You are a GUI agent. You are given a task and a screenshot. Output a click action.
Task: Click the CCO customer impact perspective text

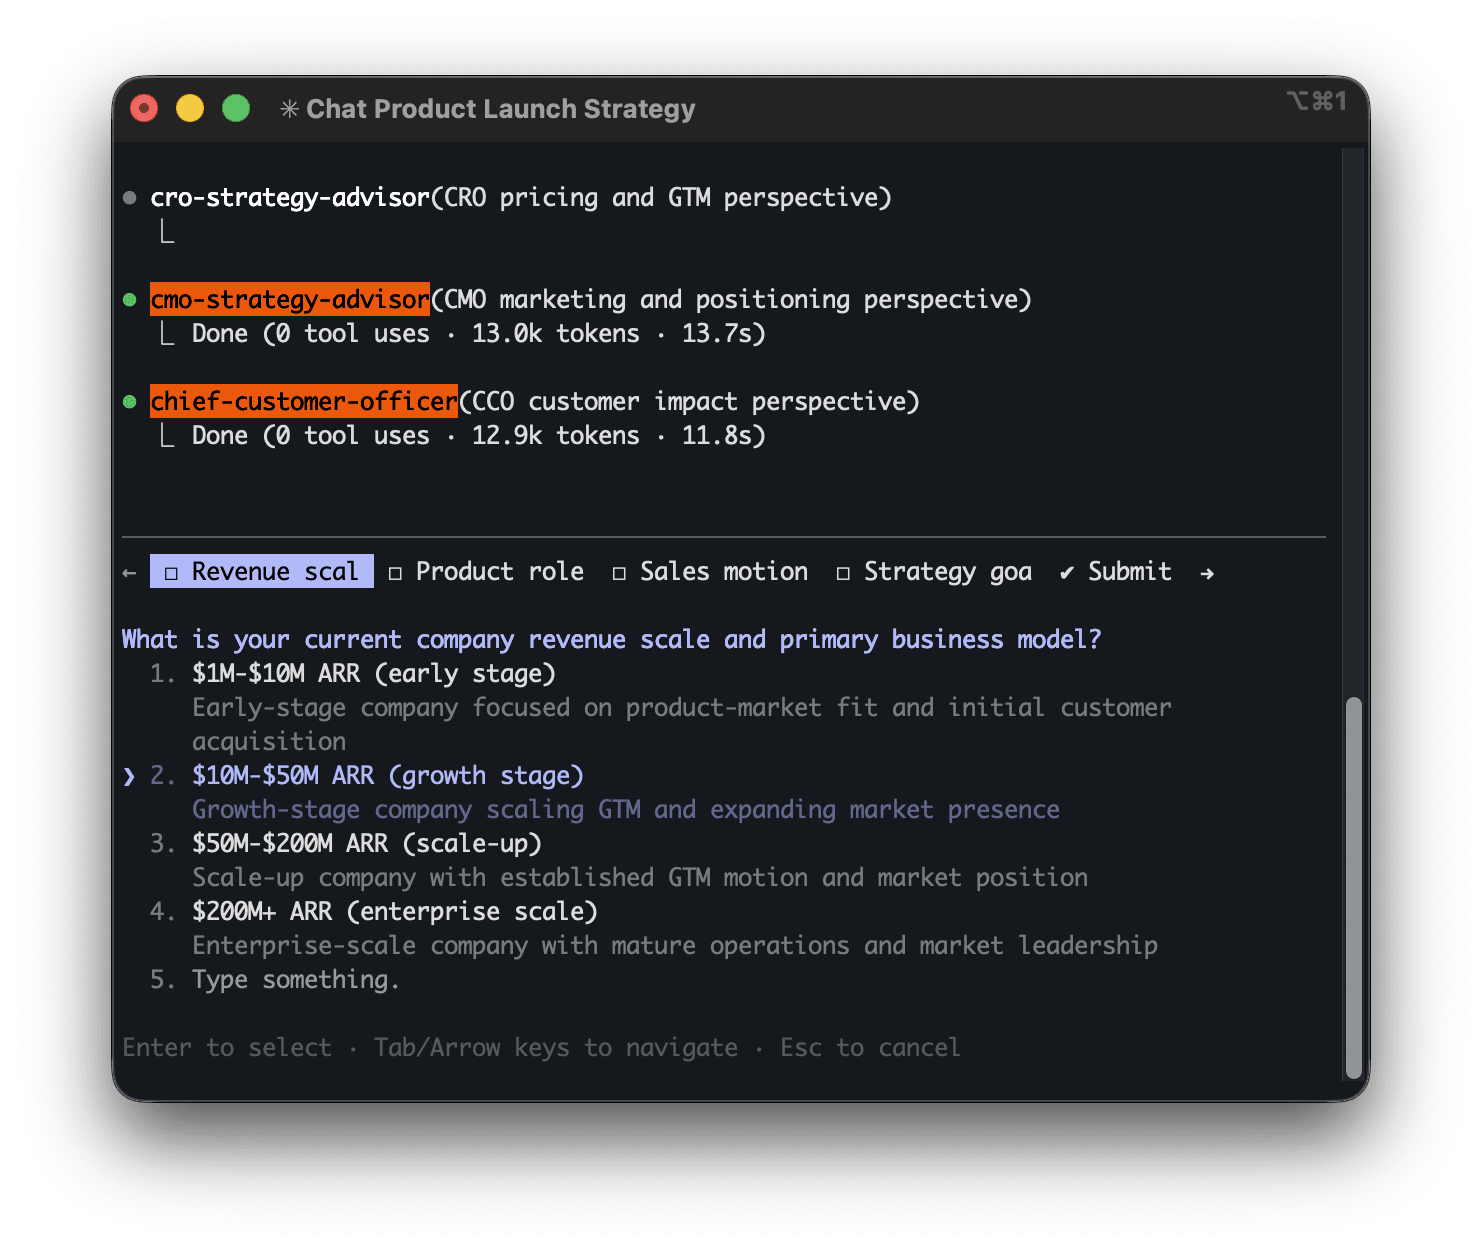point(689,401)
